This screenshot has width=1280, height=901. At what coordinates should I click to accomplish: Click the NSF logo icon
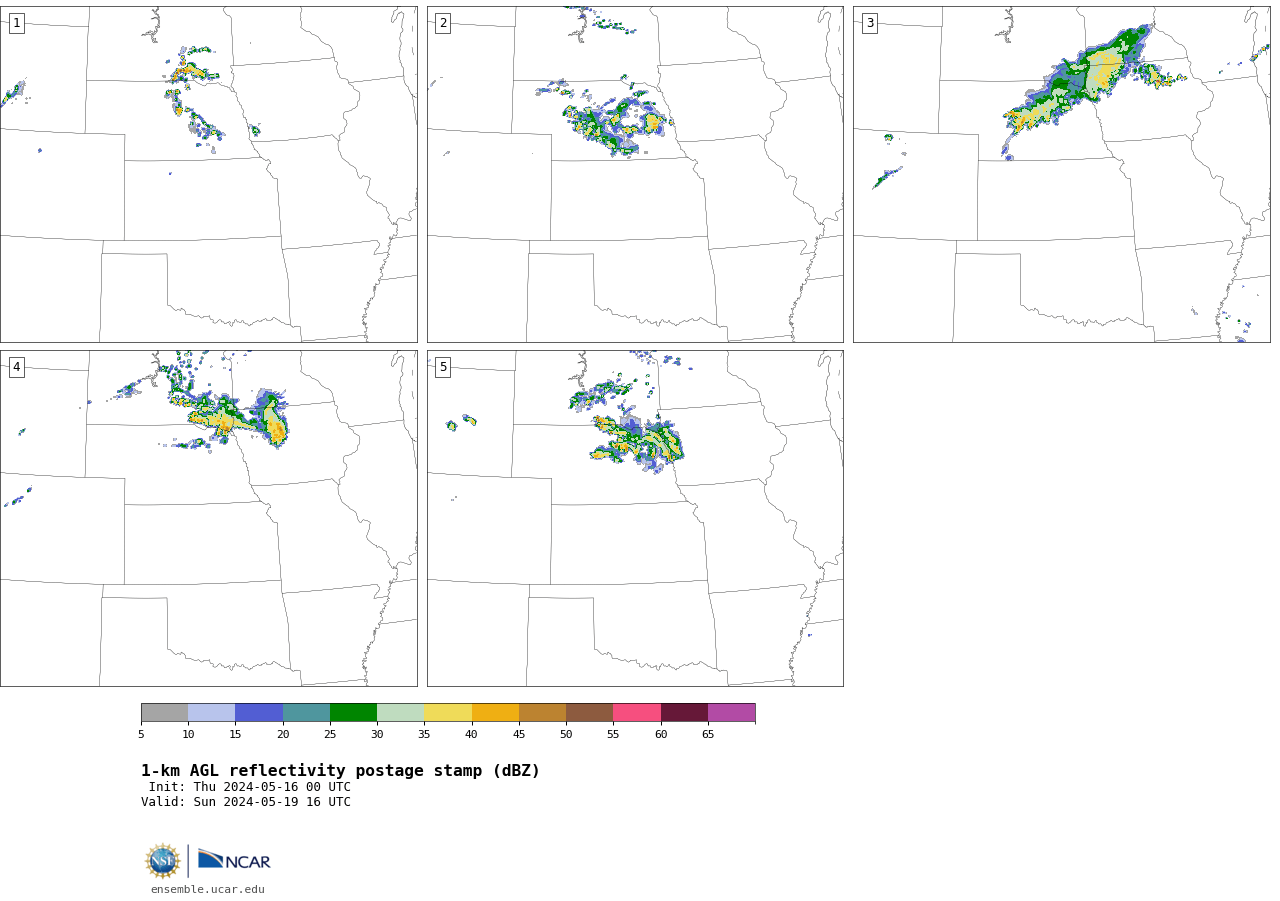(163, 861)
